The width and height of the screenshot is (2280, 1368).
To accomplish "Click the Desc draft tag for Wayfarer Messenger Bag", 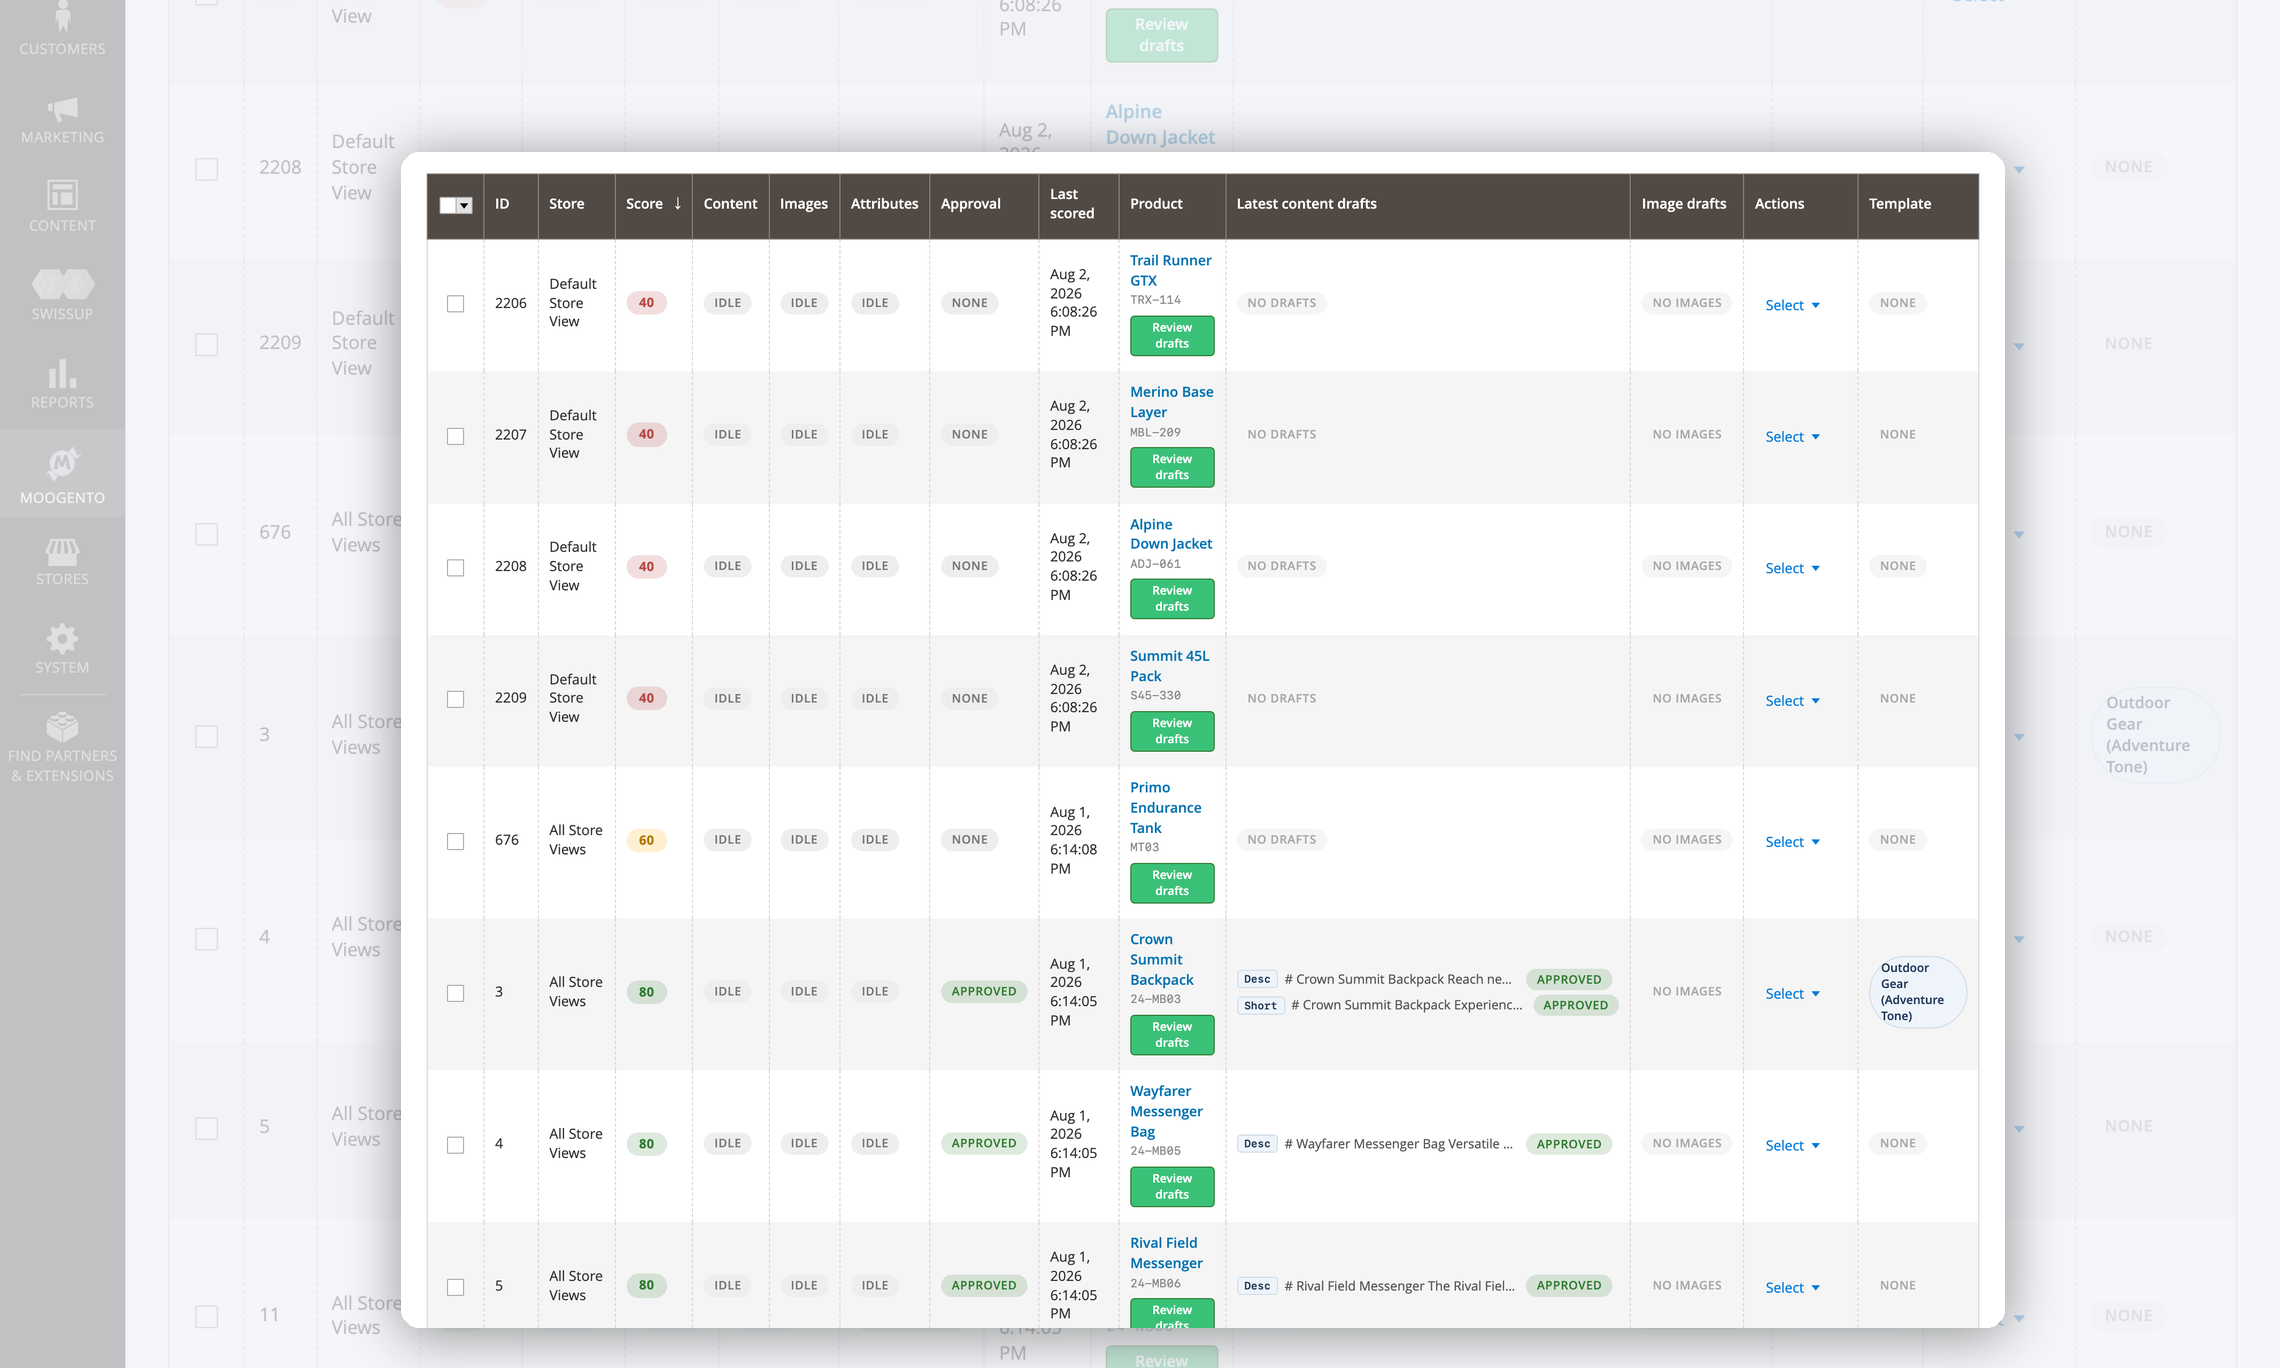I will coord(1257,1144).
